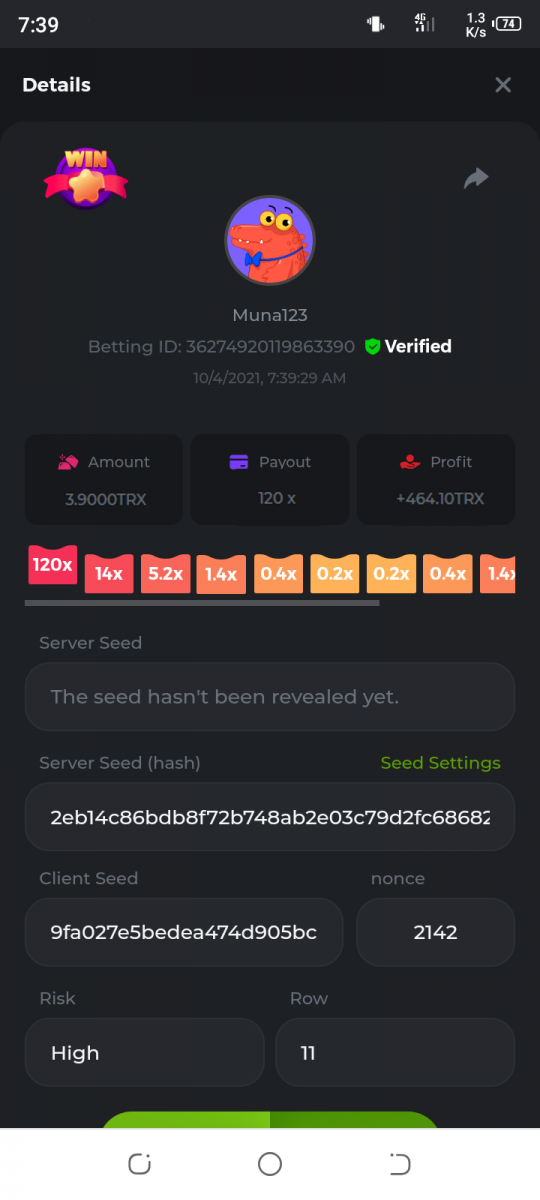Select the 5.2x multiplier chip
The height and width of the screenshot is (1200, 540).
point(165,574)
